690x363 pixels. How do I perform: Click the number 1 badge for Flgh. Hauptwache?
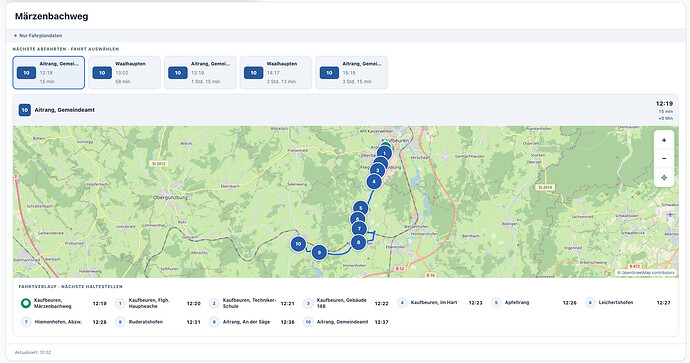click(x=120, y=303)
